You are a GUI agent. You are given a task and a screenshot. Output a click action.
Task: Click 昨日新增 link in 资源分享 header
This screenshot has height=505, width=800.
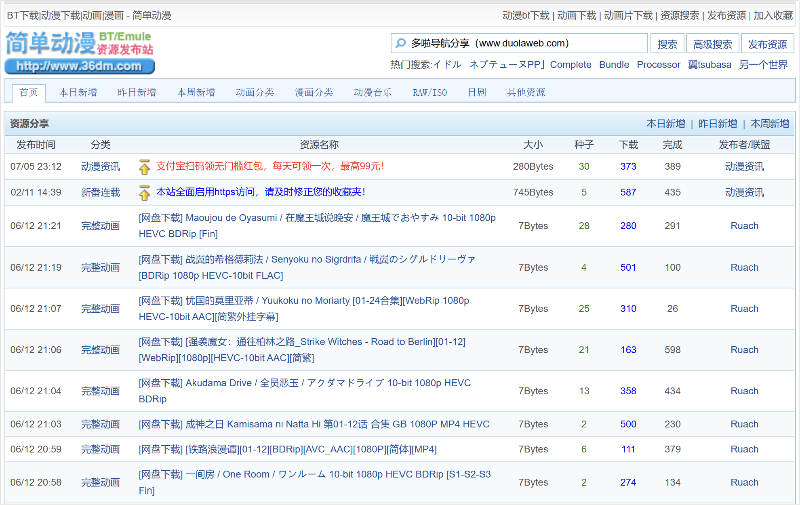[x=718, y=124]
